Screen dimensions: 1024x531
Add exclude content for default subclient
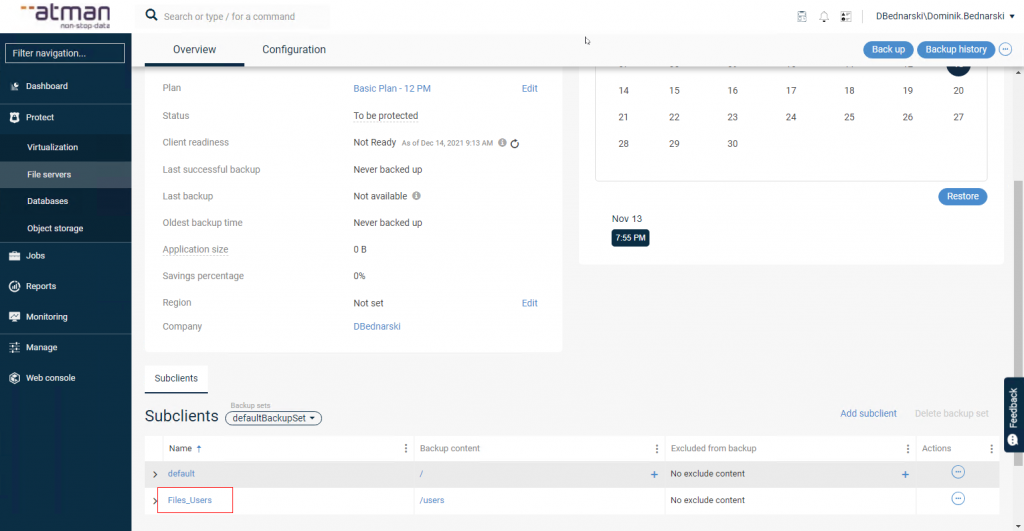pyautogui.click(x=905, y=474)
